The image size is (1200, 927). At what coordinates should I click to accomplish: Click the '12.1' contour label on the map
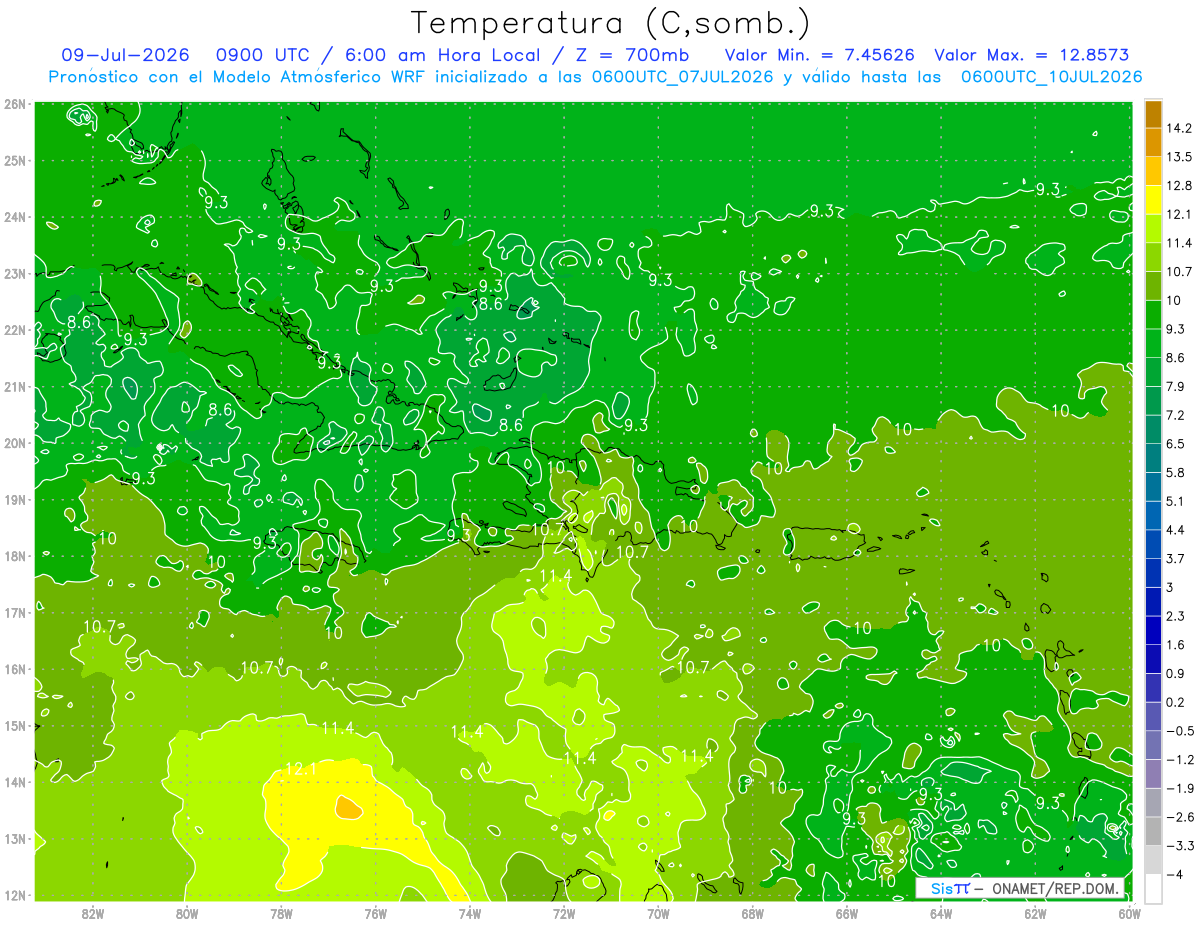(x=301, y=769)
